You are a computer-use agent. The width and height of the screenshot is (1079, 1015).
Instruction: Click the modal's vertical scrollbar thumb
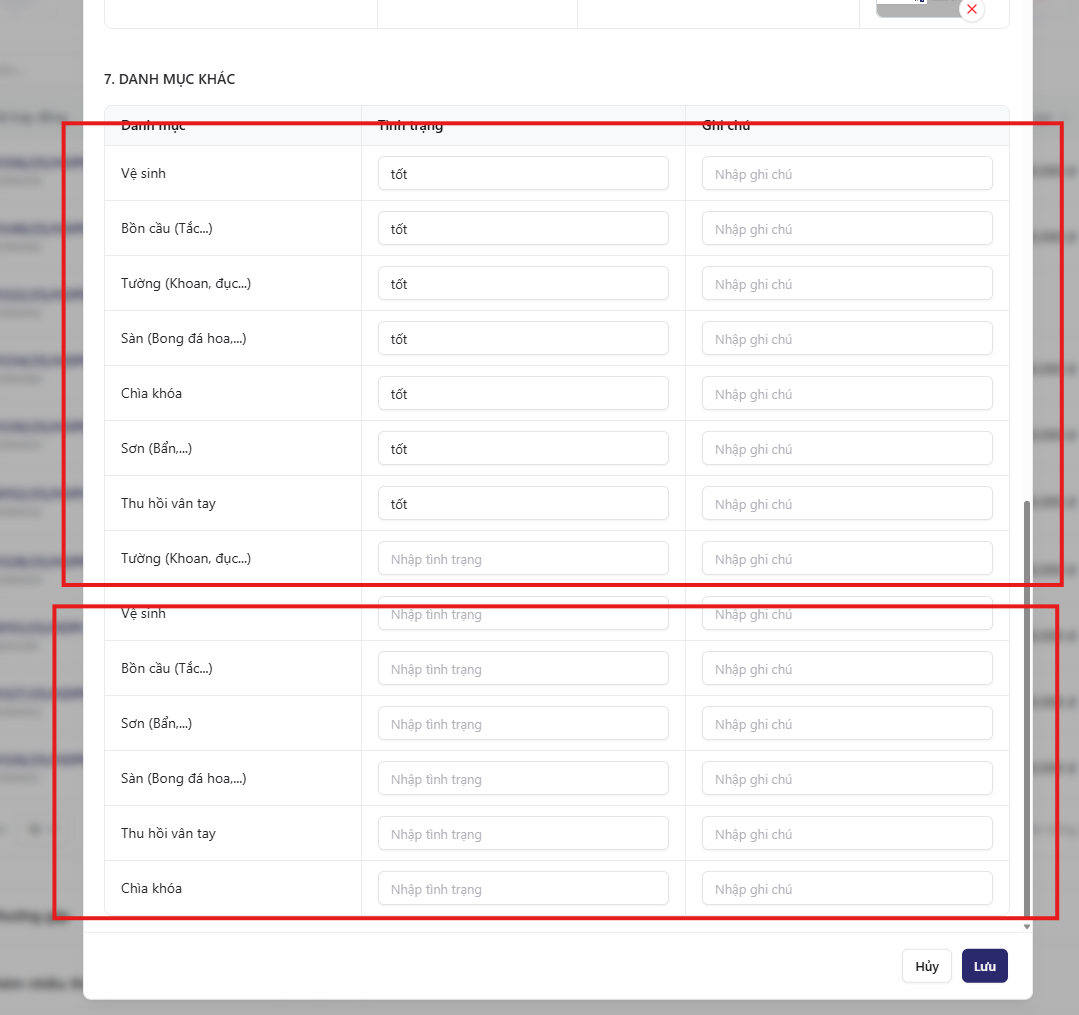point(1026,700)
